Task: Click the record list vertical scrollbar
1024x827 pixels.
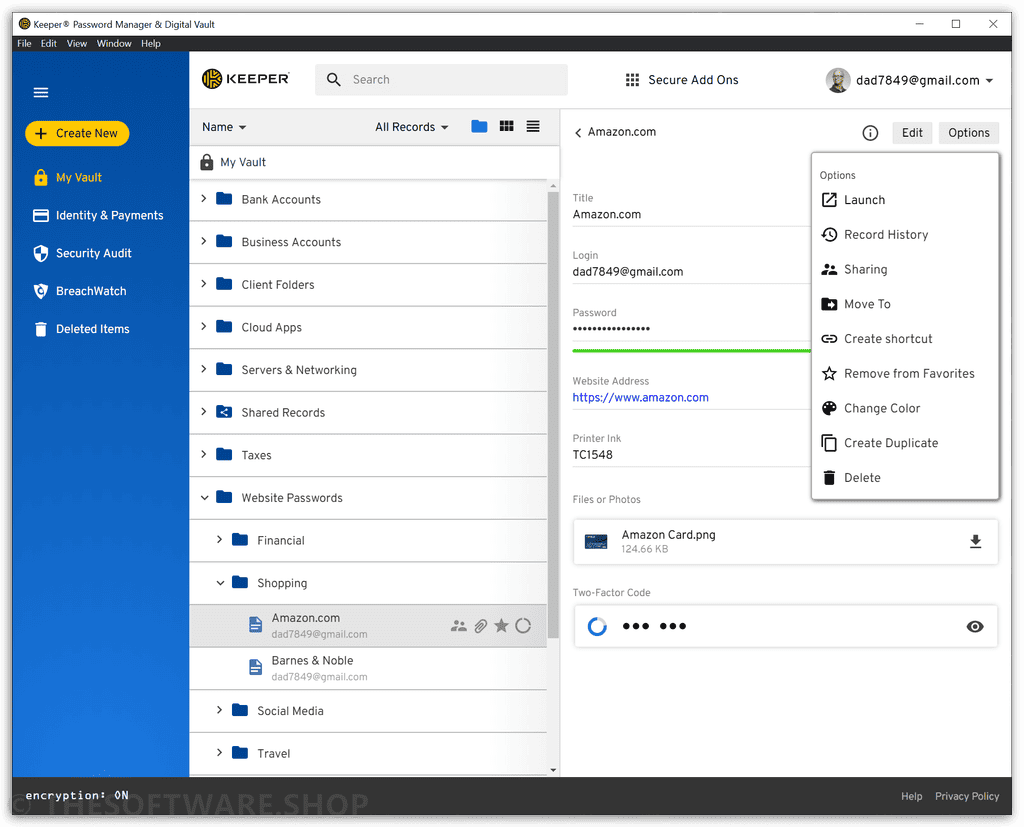Action: click(x=553, y=414)
